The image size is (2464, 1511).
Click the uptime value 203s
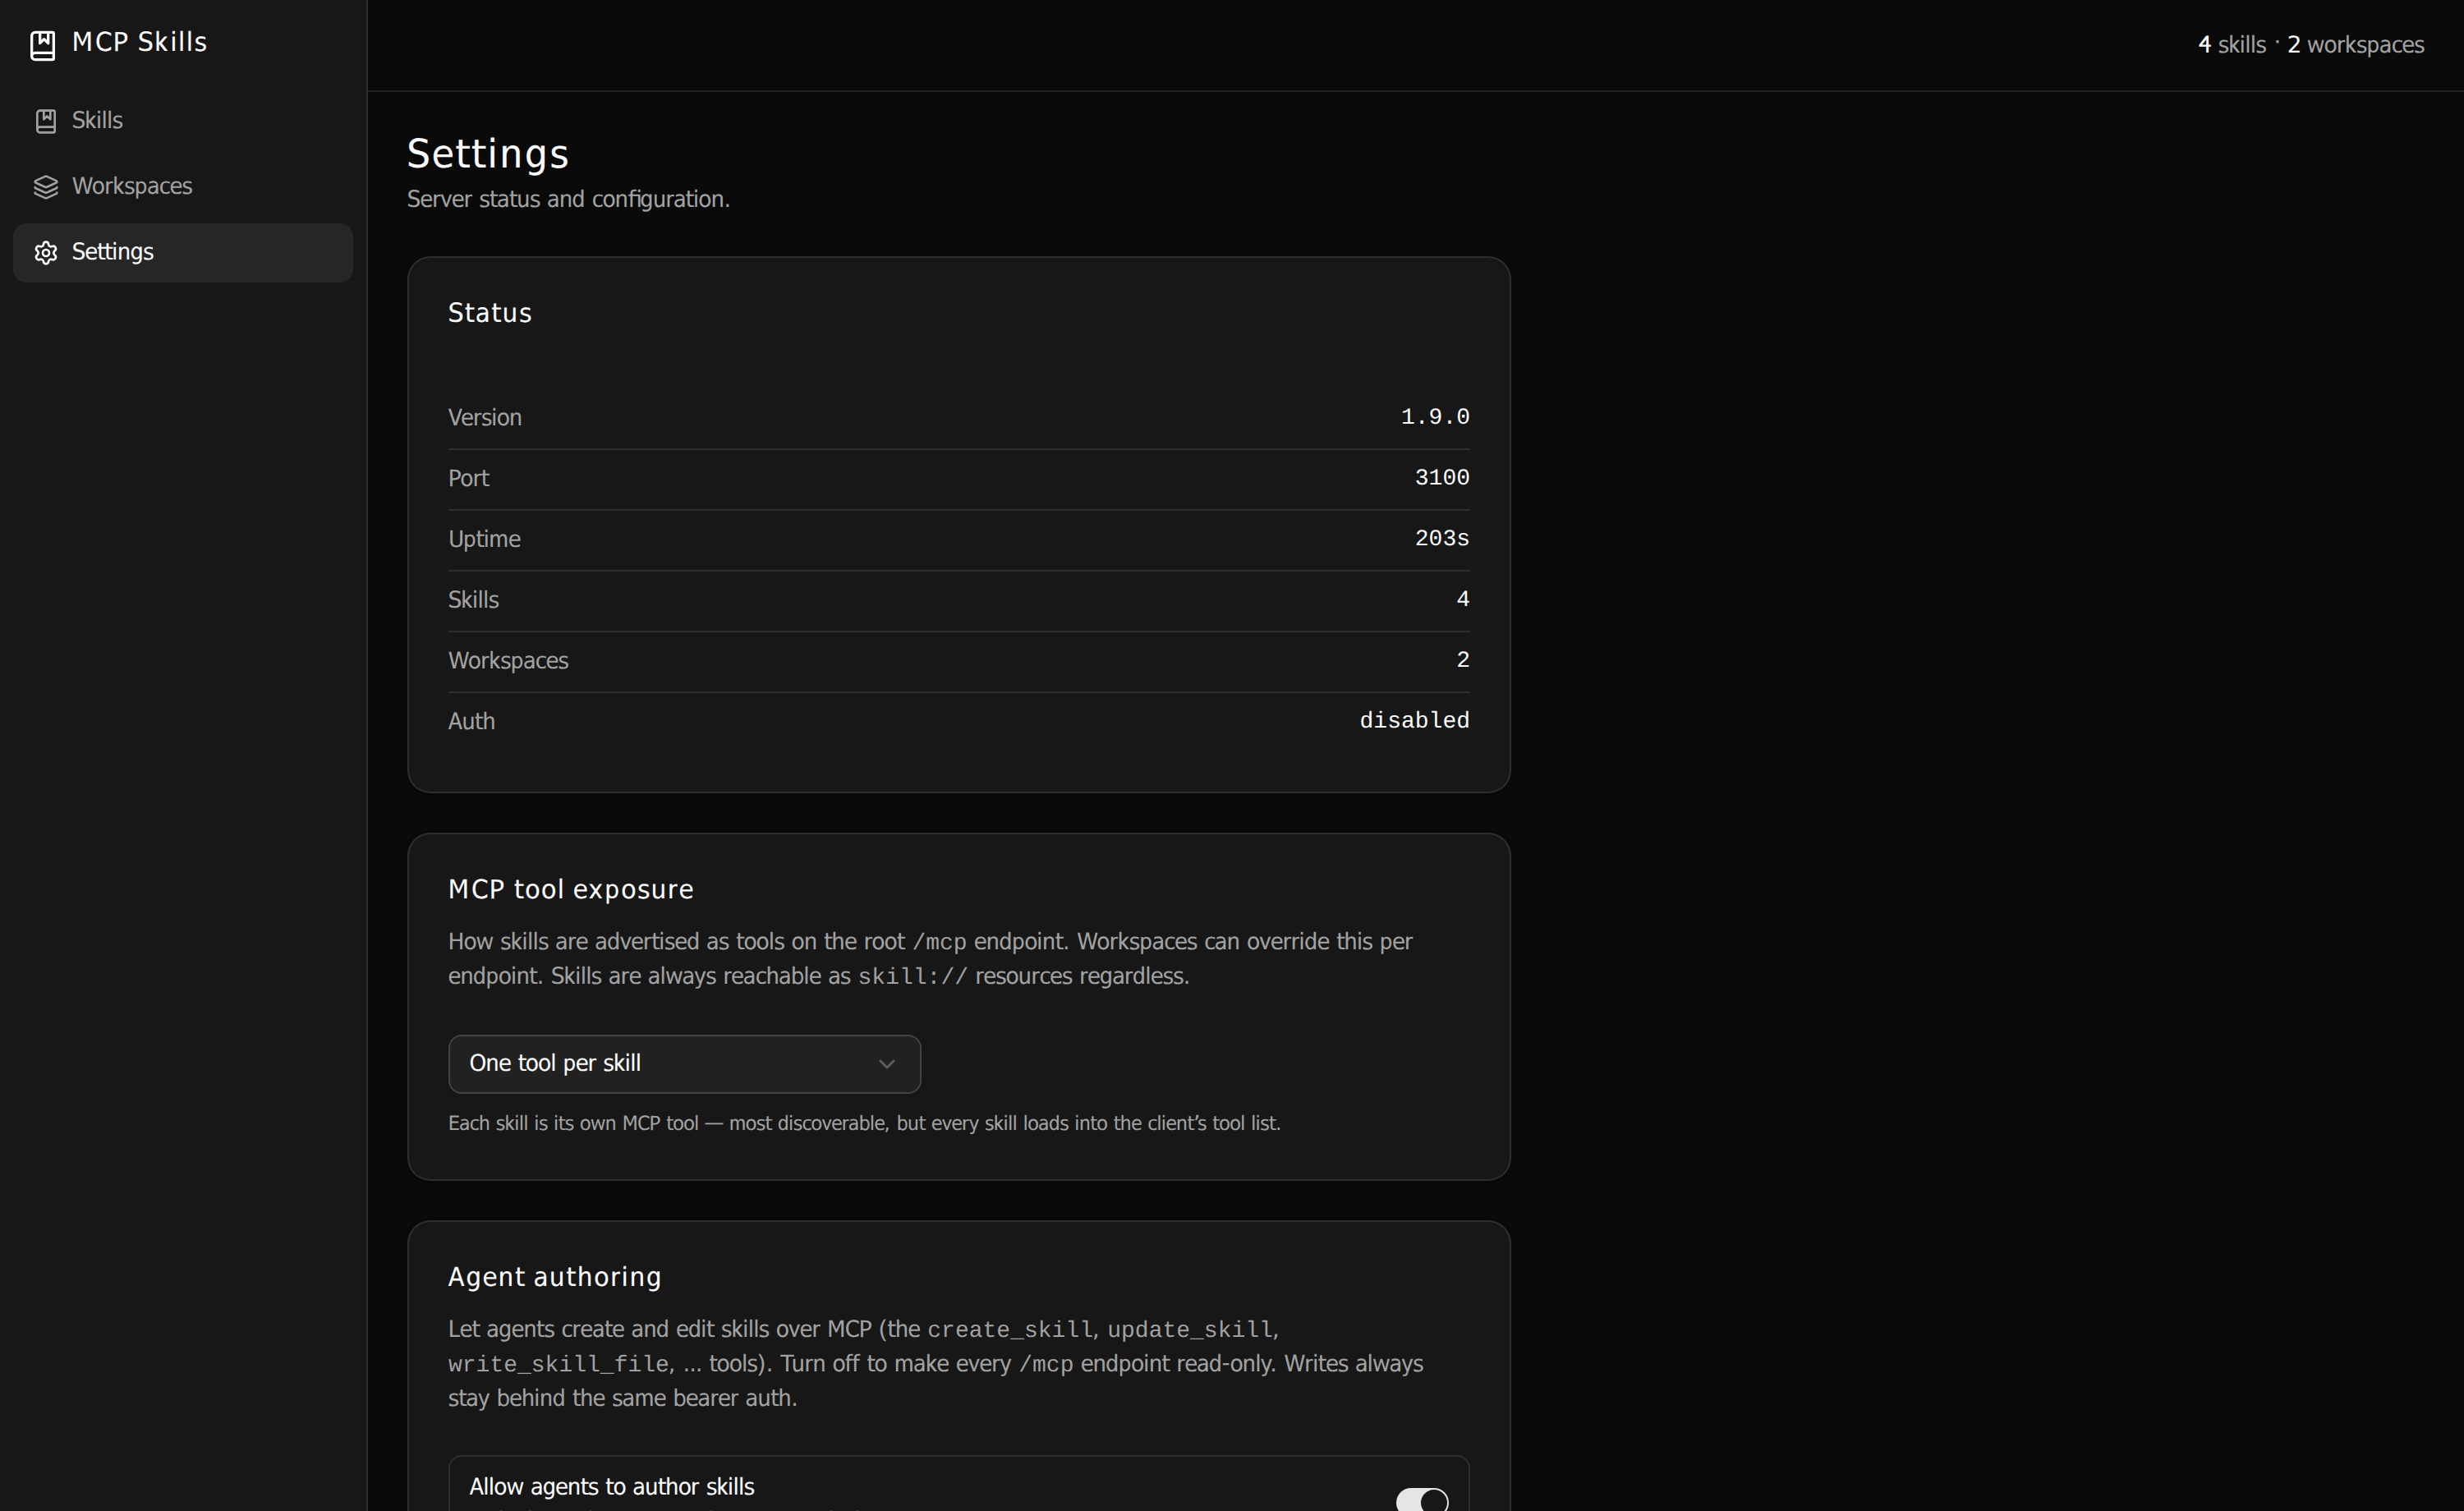[x=1442, y=539]
